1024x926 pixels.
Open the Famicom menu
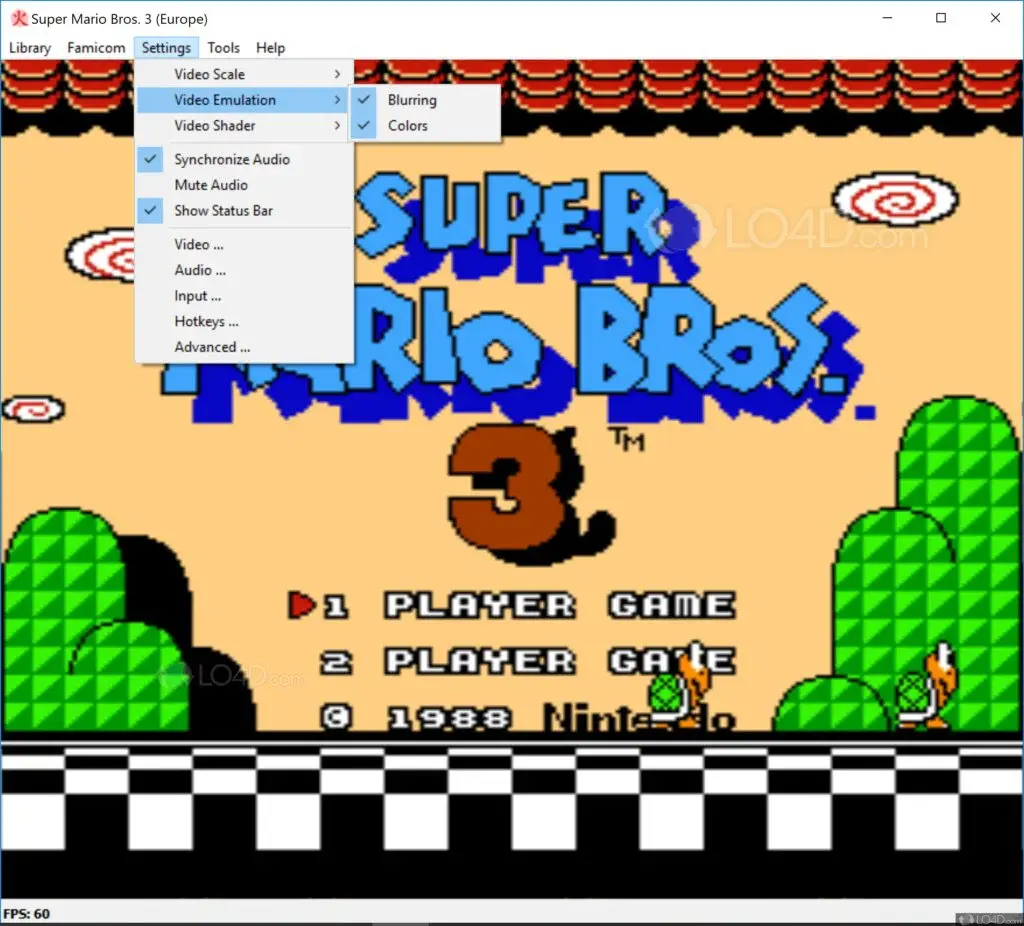coord(96,48)
